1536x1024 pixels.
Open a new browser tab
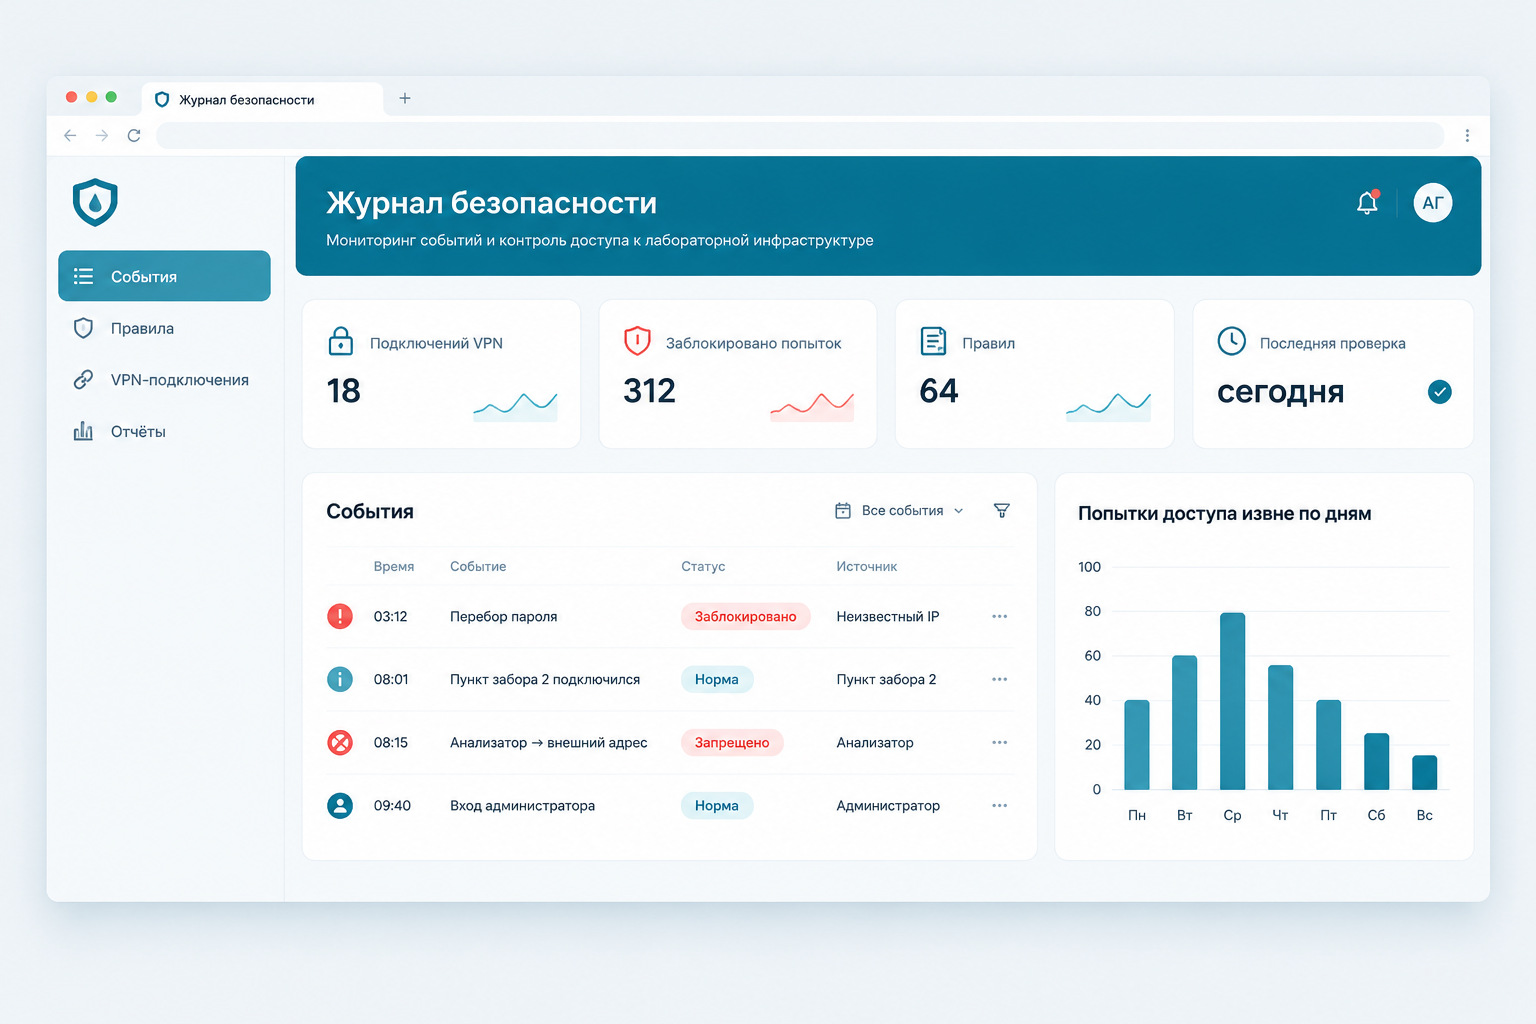[x=405, y=98]
